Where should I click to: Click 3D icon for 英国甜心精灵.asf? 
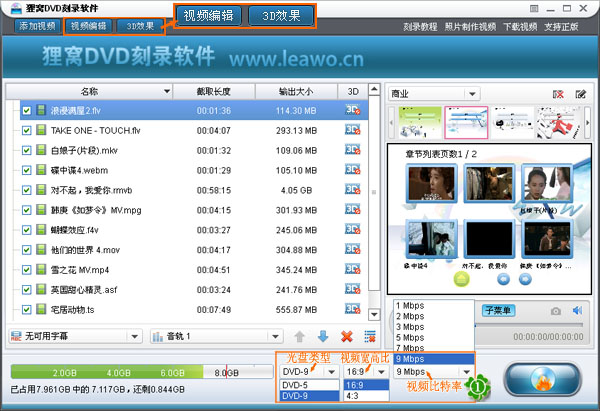352,289
